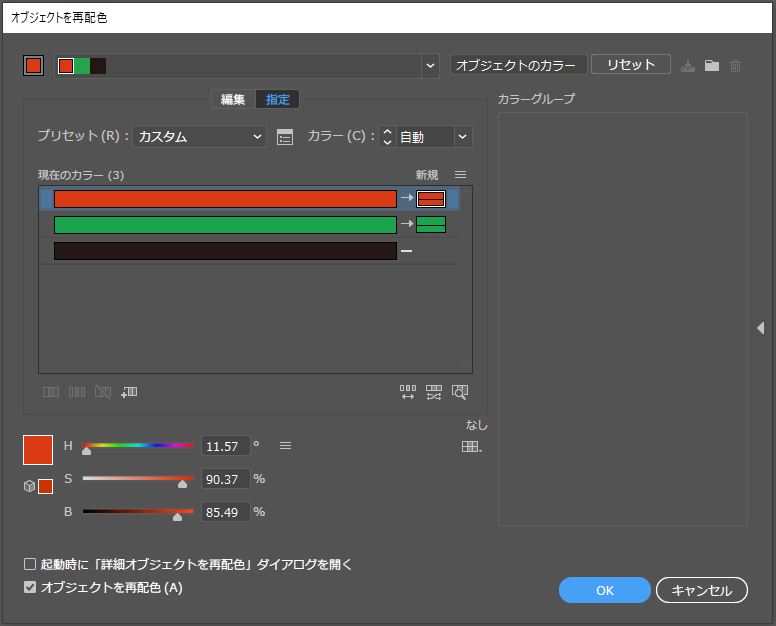Image resolution: width=776 pixels, height=626 pixels.
Task: Click the find color in artwork icon
Action: tap(460, 392)
